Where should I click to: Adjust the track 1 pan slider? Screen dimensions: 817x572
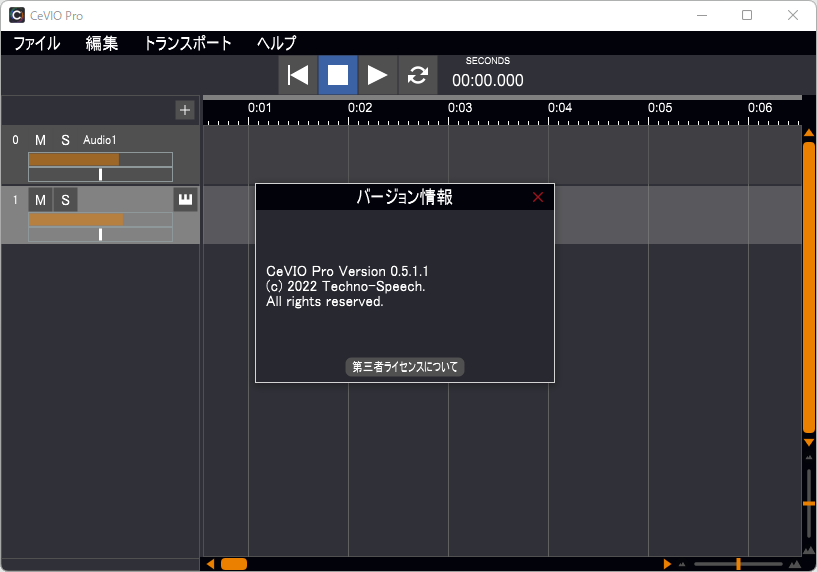[x=100, y=234]
